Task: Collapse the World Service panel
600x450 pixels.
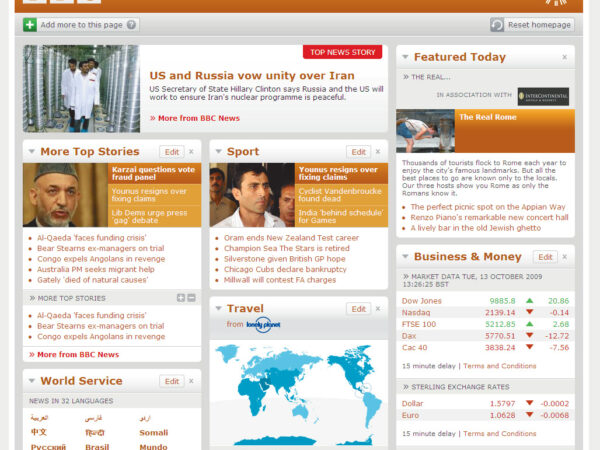Action: [x=32, y=381]
